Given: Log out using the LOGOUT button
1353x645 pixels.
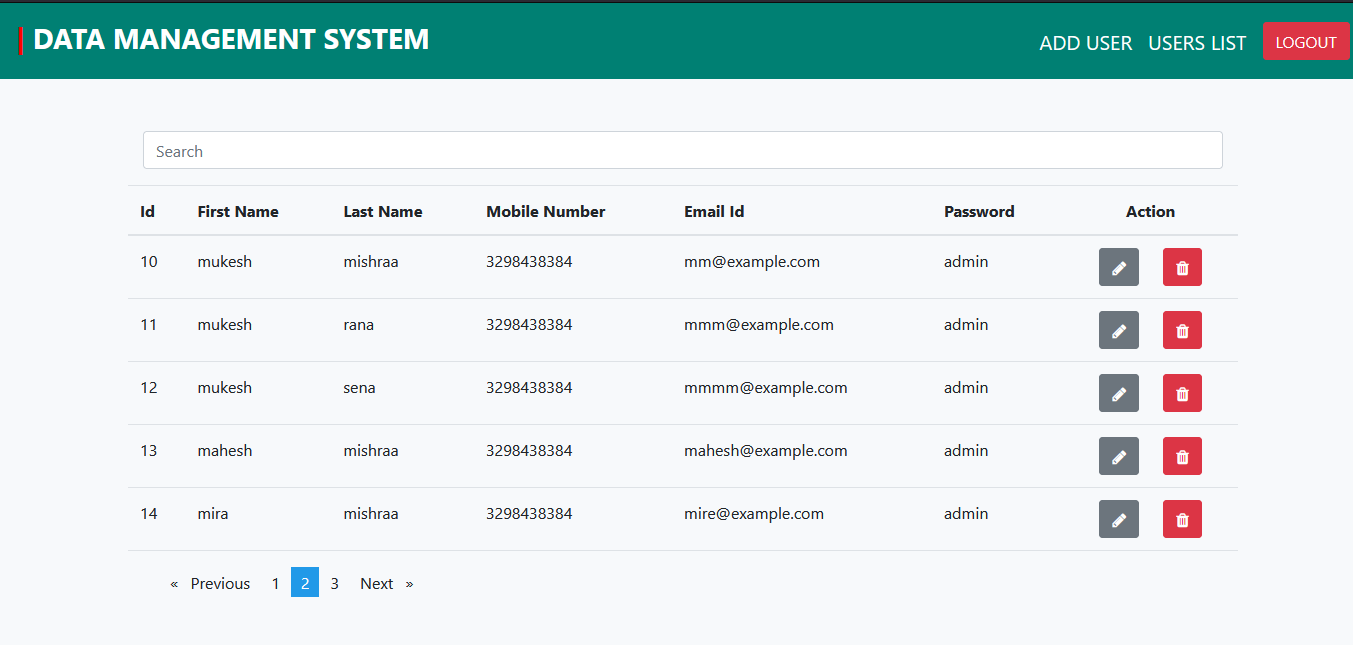Looking at the screenshot, I should tap(1306, 41).
